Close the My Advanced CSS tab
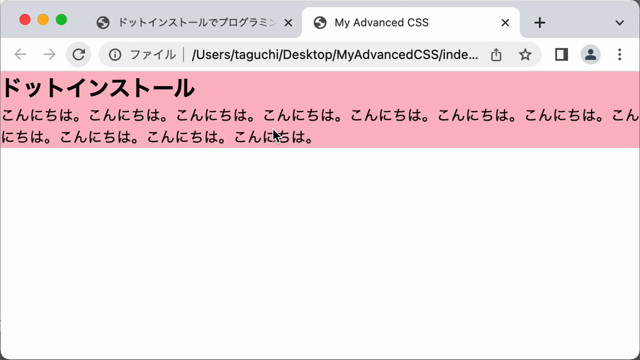This screenshot has height=360, width=640. (505, 23)
